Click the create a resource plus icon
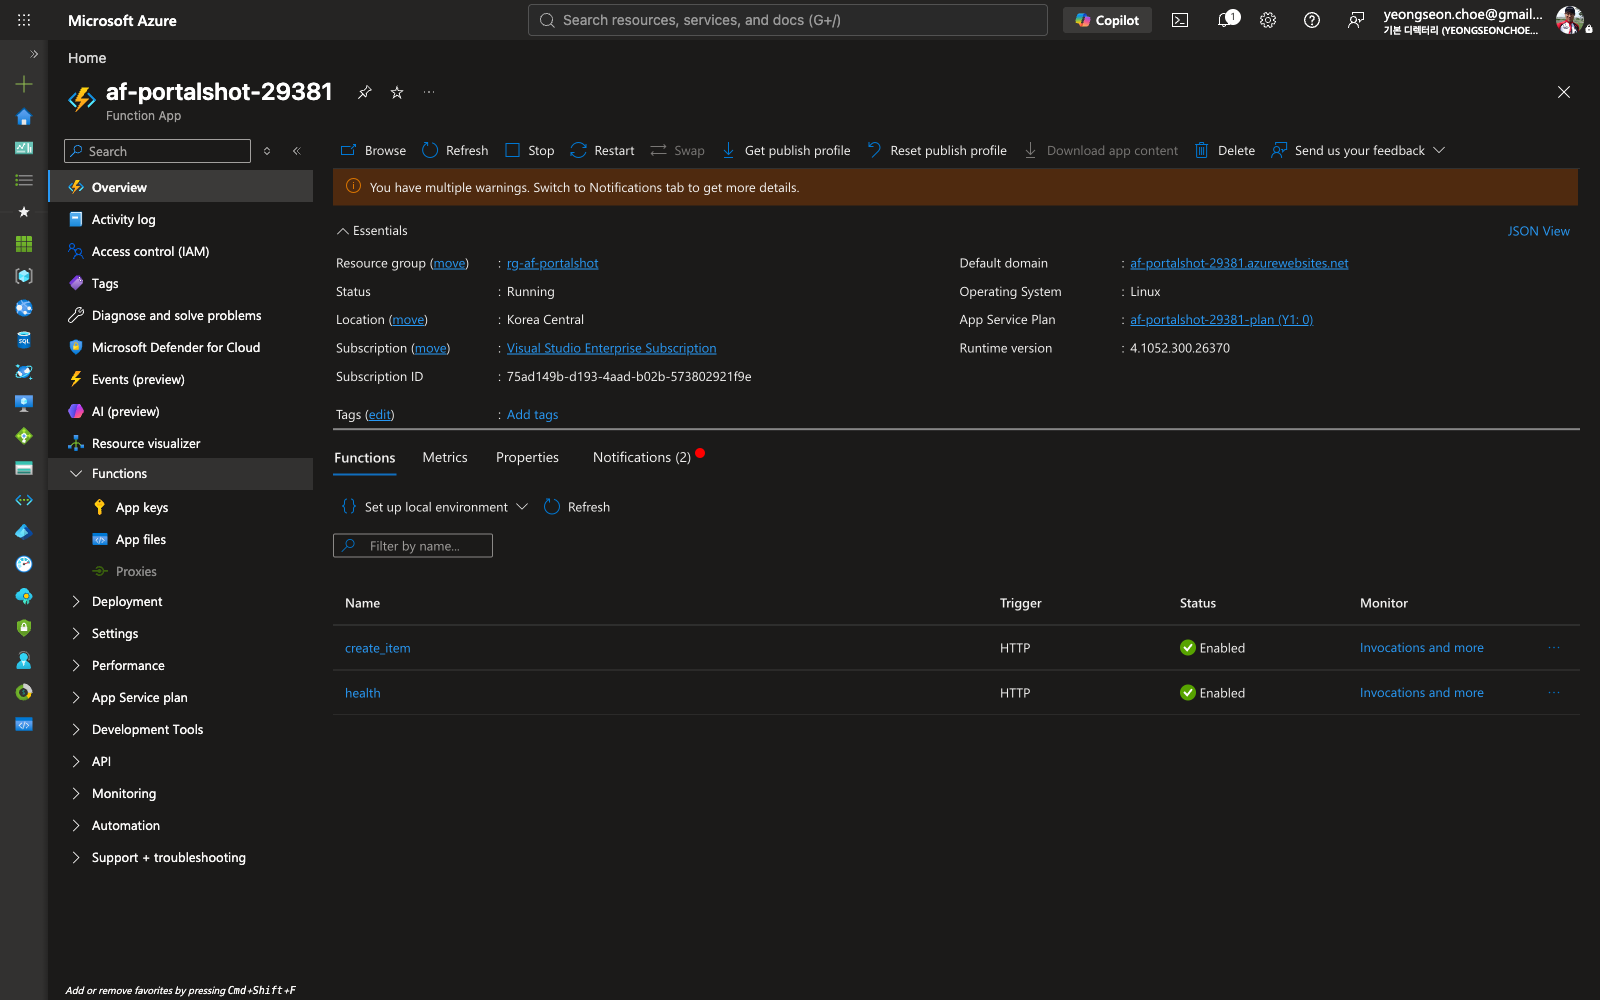The width and height of the screenshot is (1600, 1000). (x=24, y=84)
